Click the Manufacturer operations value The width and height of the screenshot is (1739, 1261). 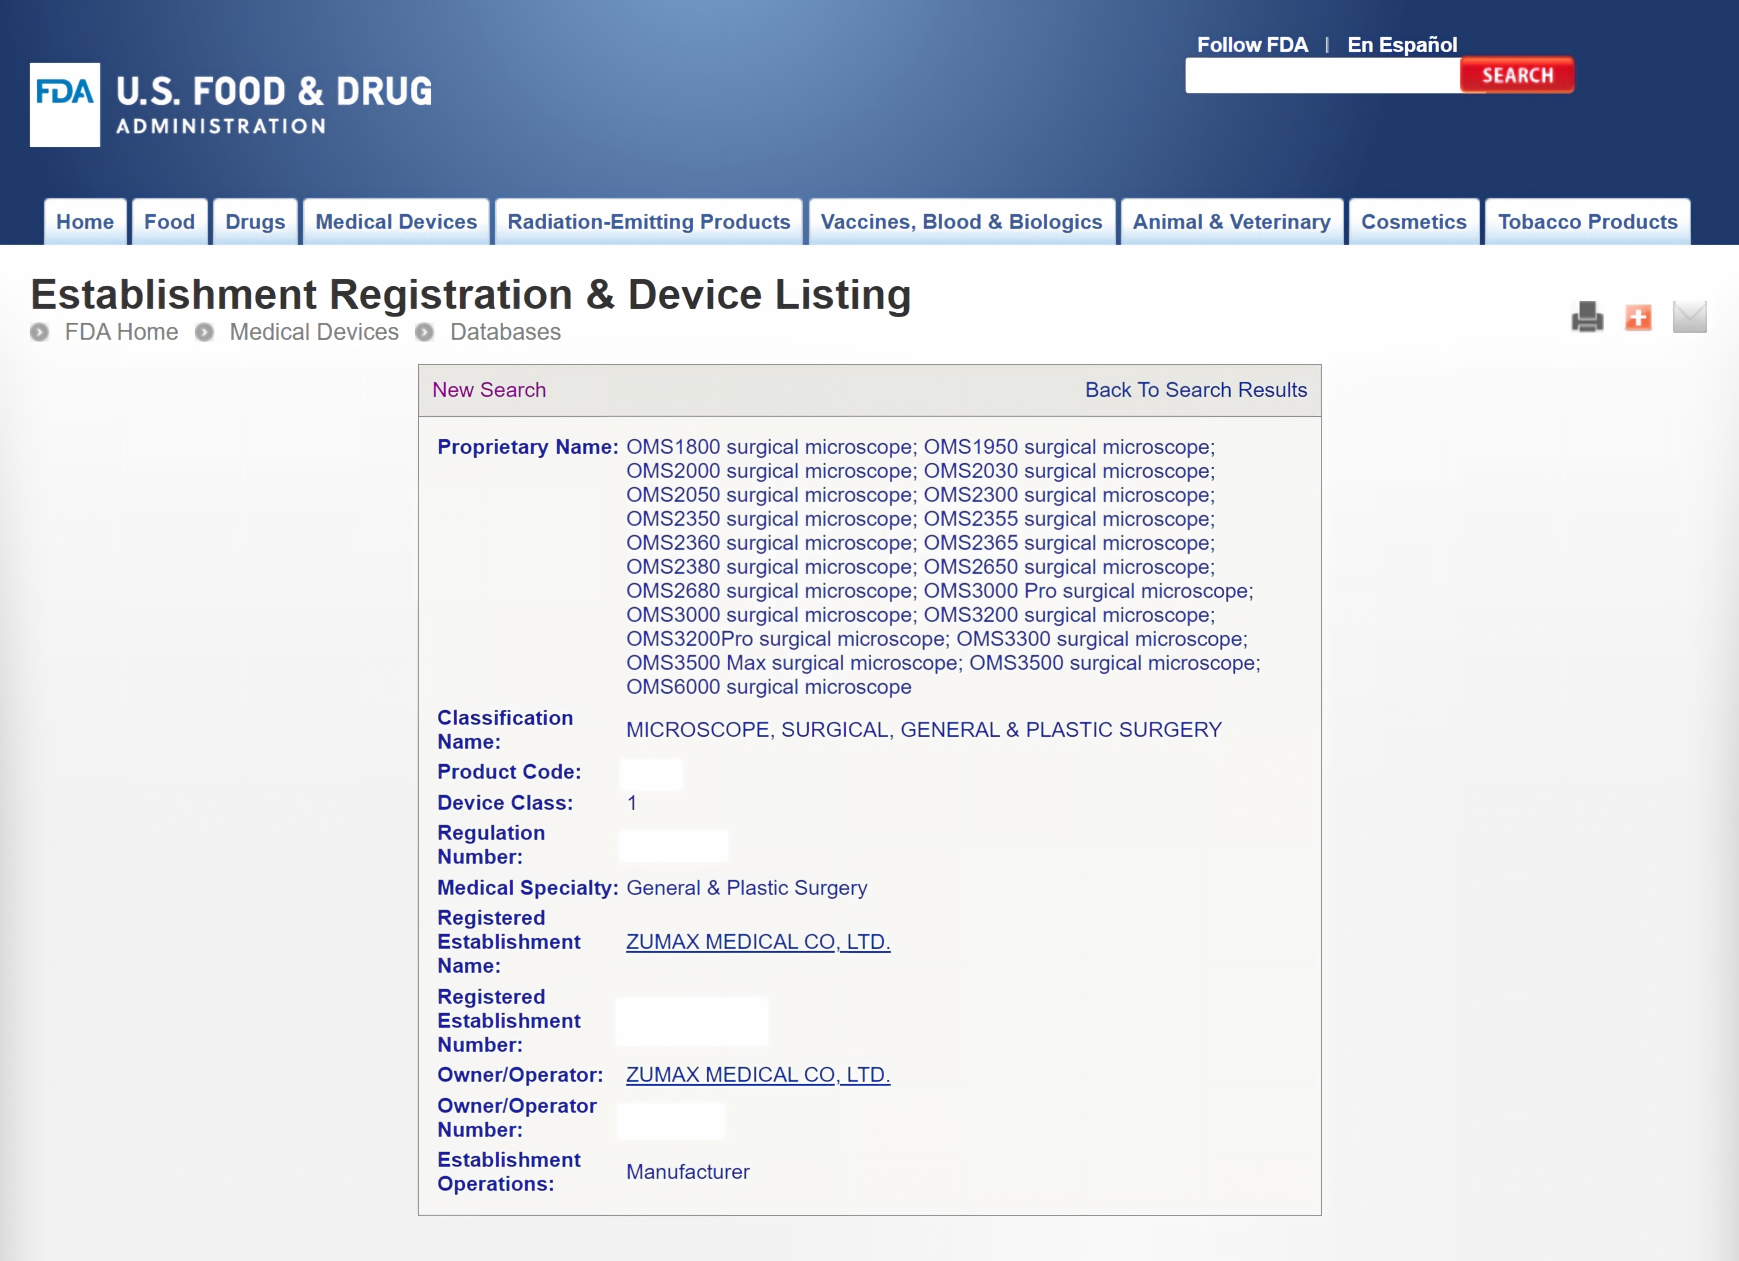(688, 1172)
